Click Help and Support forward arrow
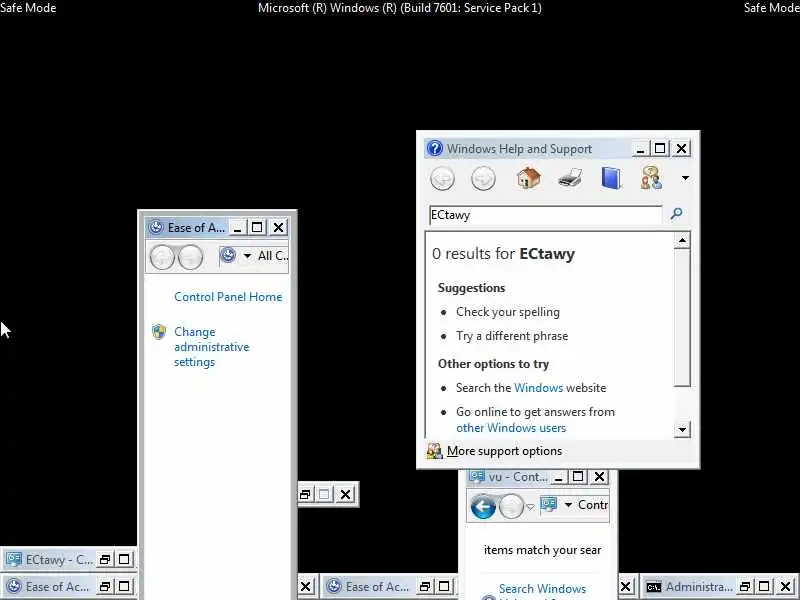This screenshot has height=600, width=800. coord(483,179)
